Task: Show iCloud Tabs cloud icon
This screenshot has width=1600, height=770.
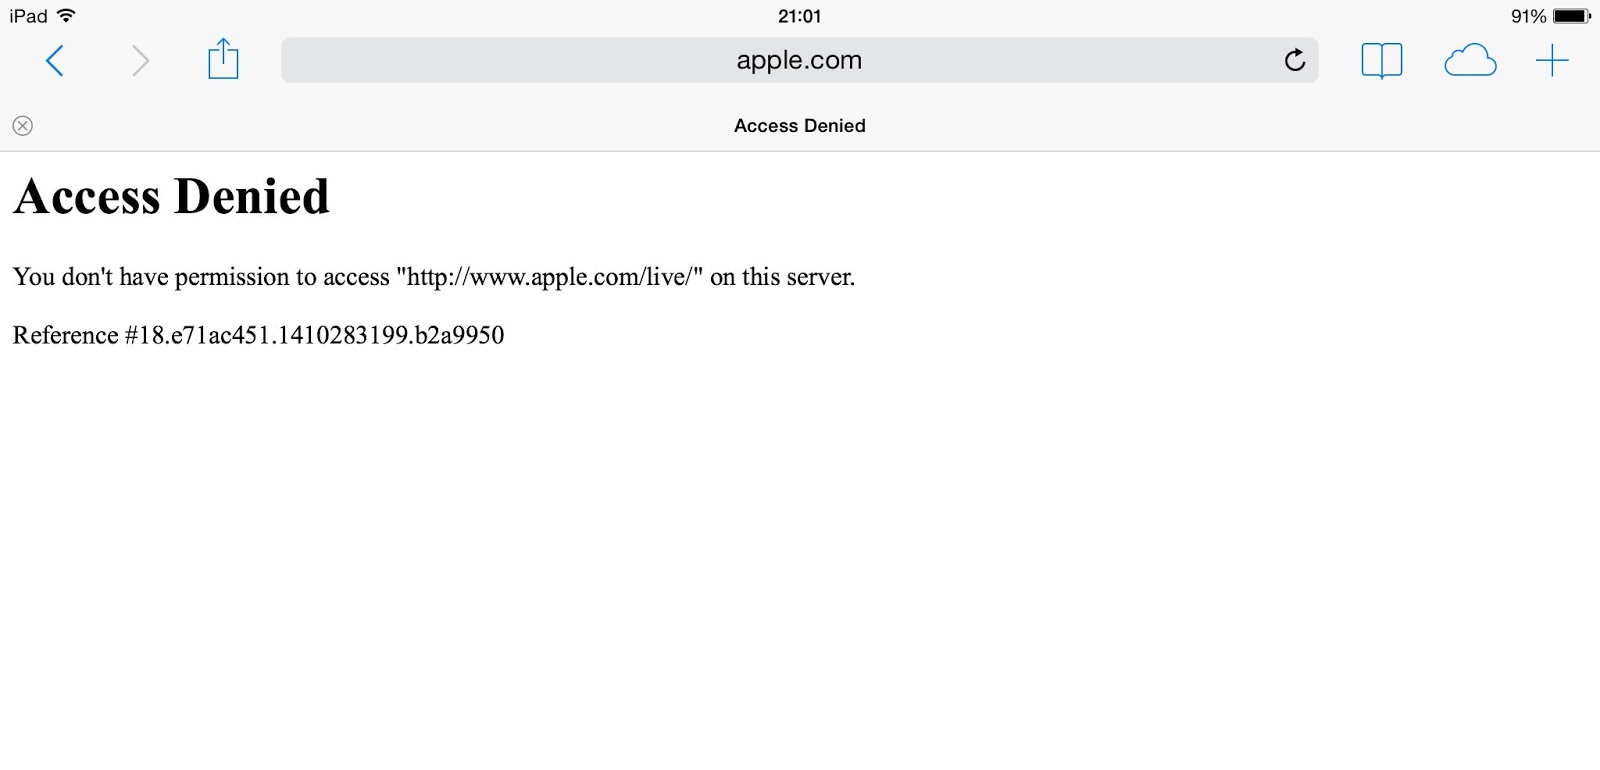Action: coord(1470,61)
